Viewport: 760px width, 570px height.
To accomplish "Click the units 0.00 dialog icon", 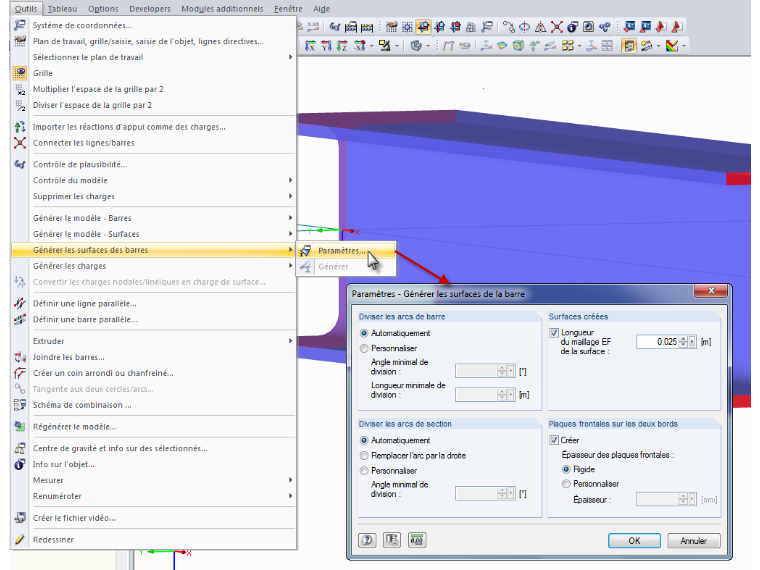I will [417, 540].
